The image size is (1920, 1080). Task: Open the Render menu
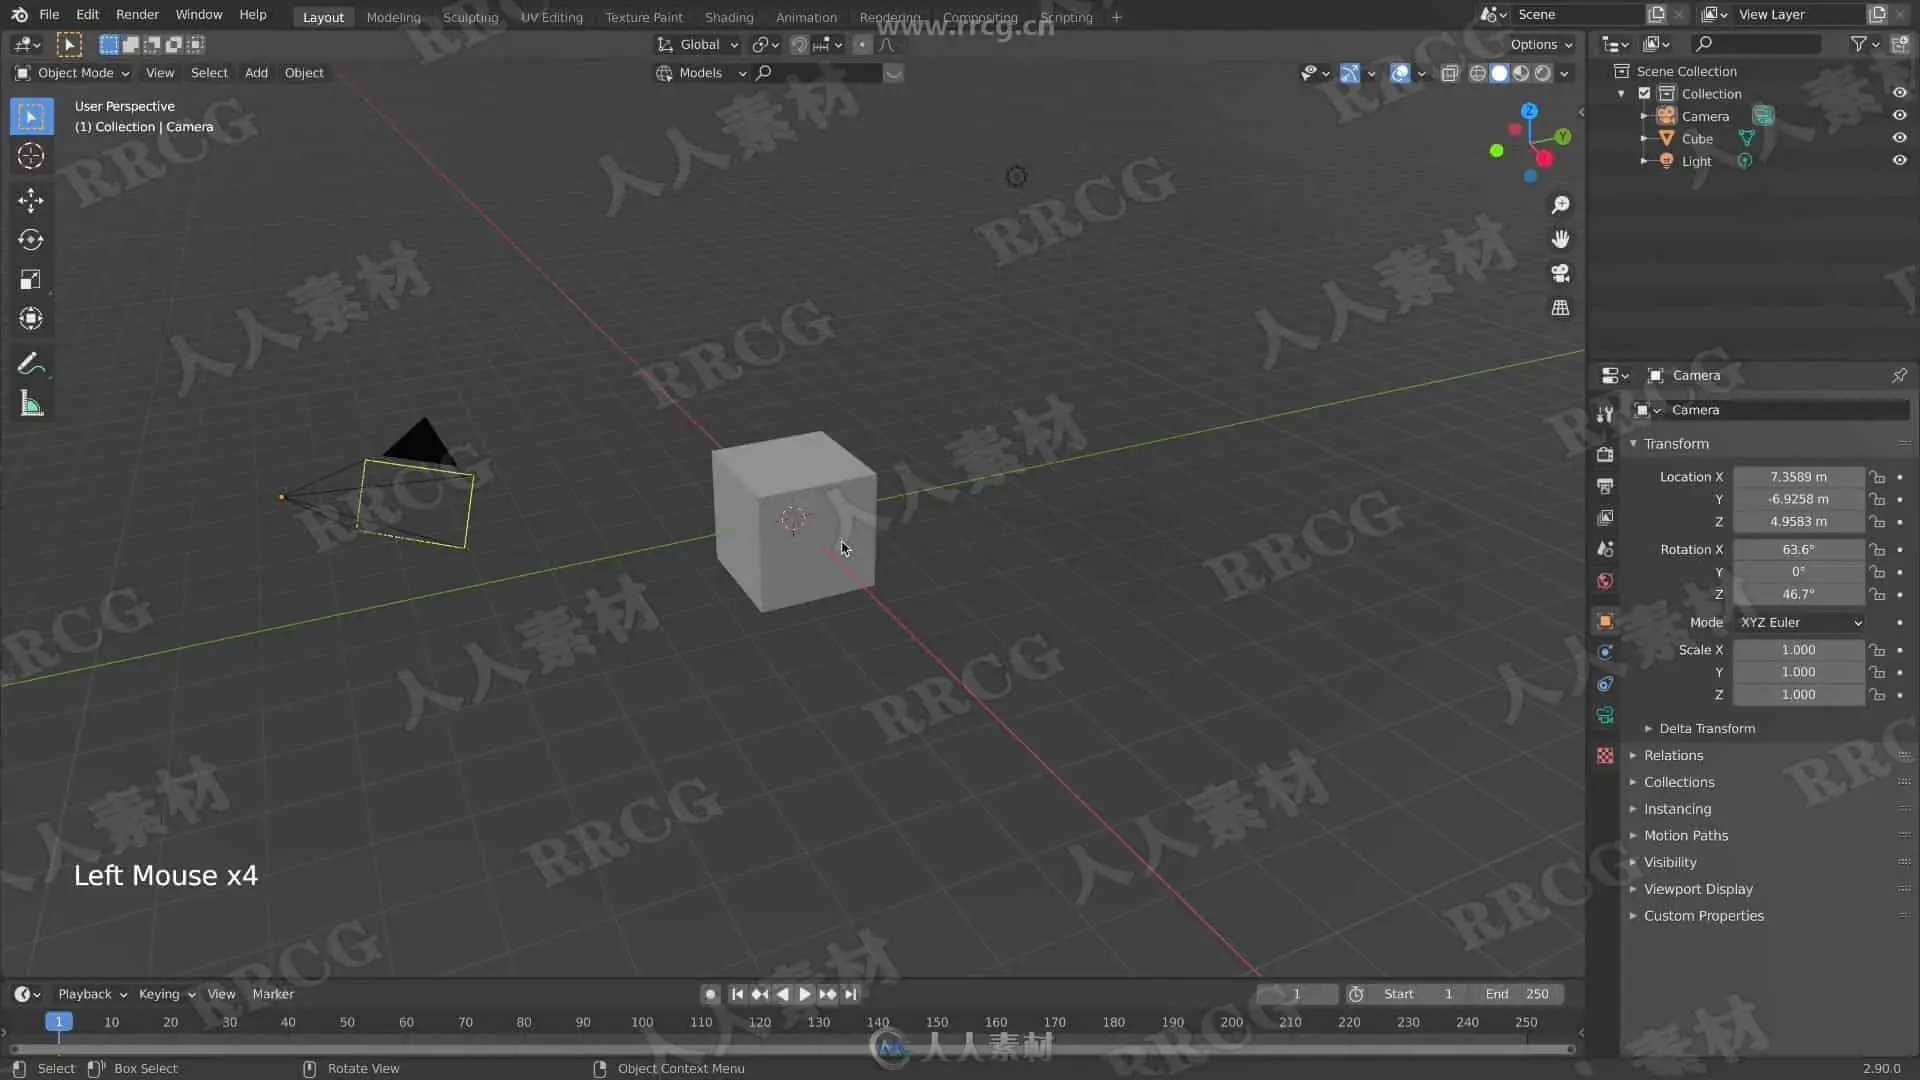(137, 15)
